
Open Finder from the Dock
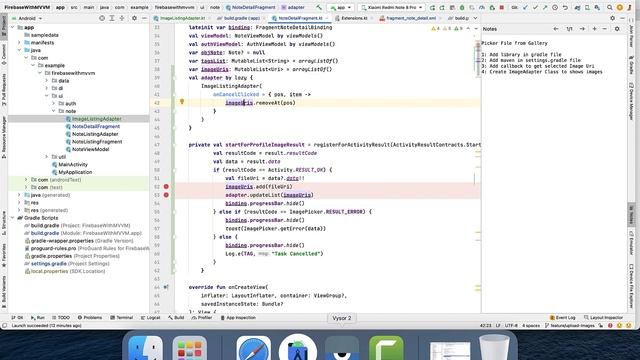145,349
